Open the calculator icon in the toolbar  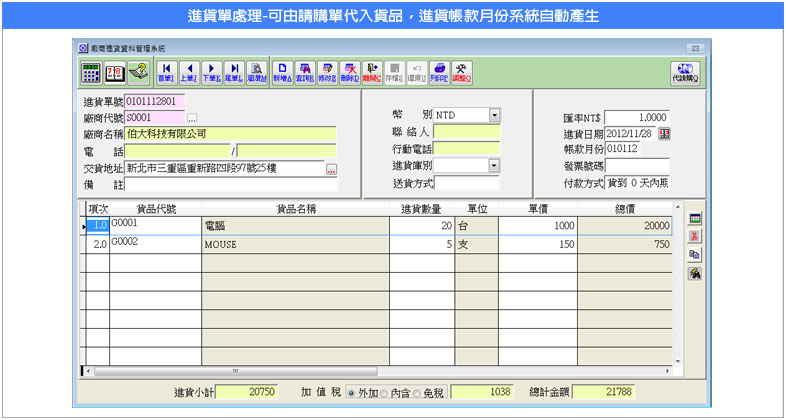(x=90, y=71)
